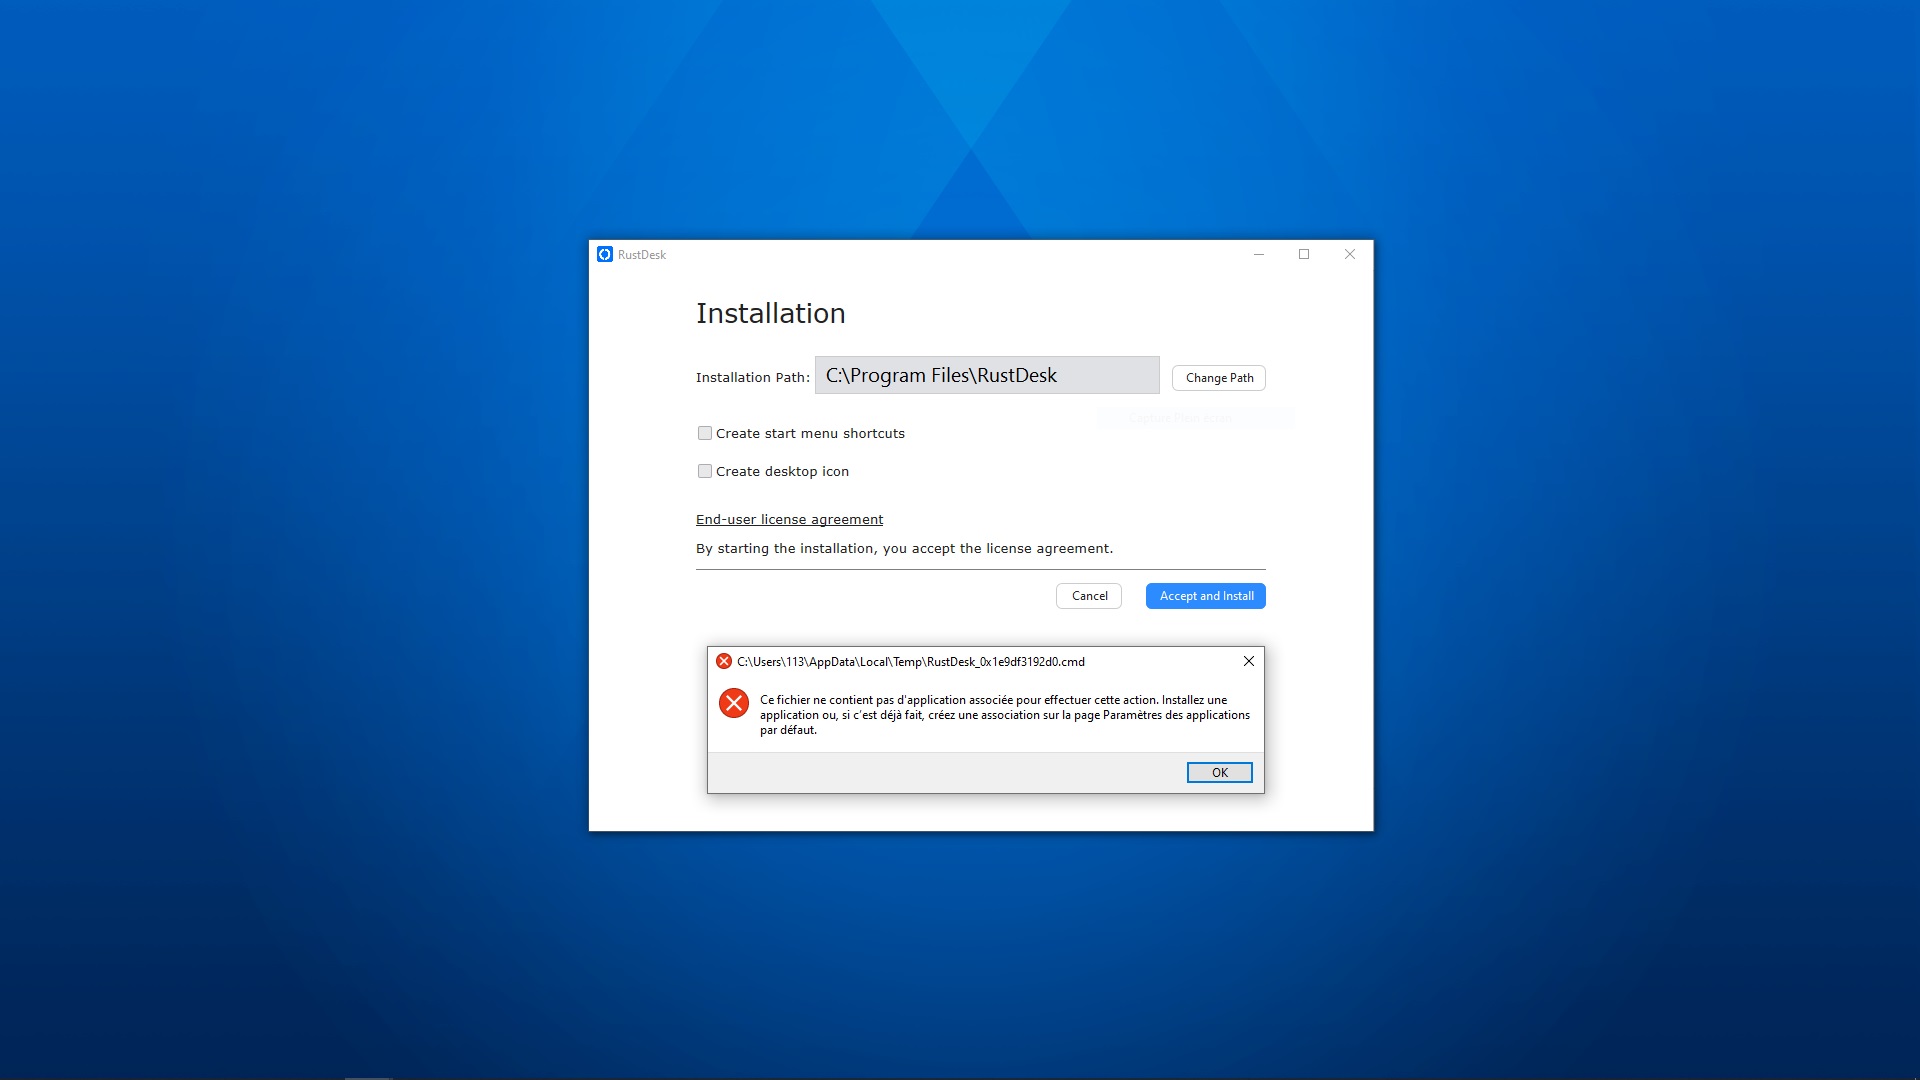Viewport: 1920px width, 1080px height.
Task: Click the RustDesk logo icon in title bar
Action: tap(605, 254)
